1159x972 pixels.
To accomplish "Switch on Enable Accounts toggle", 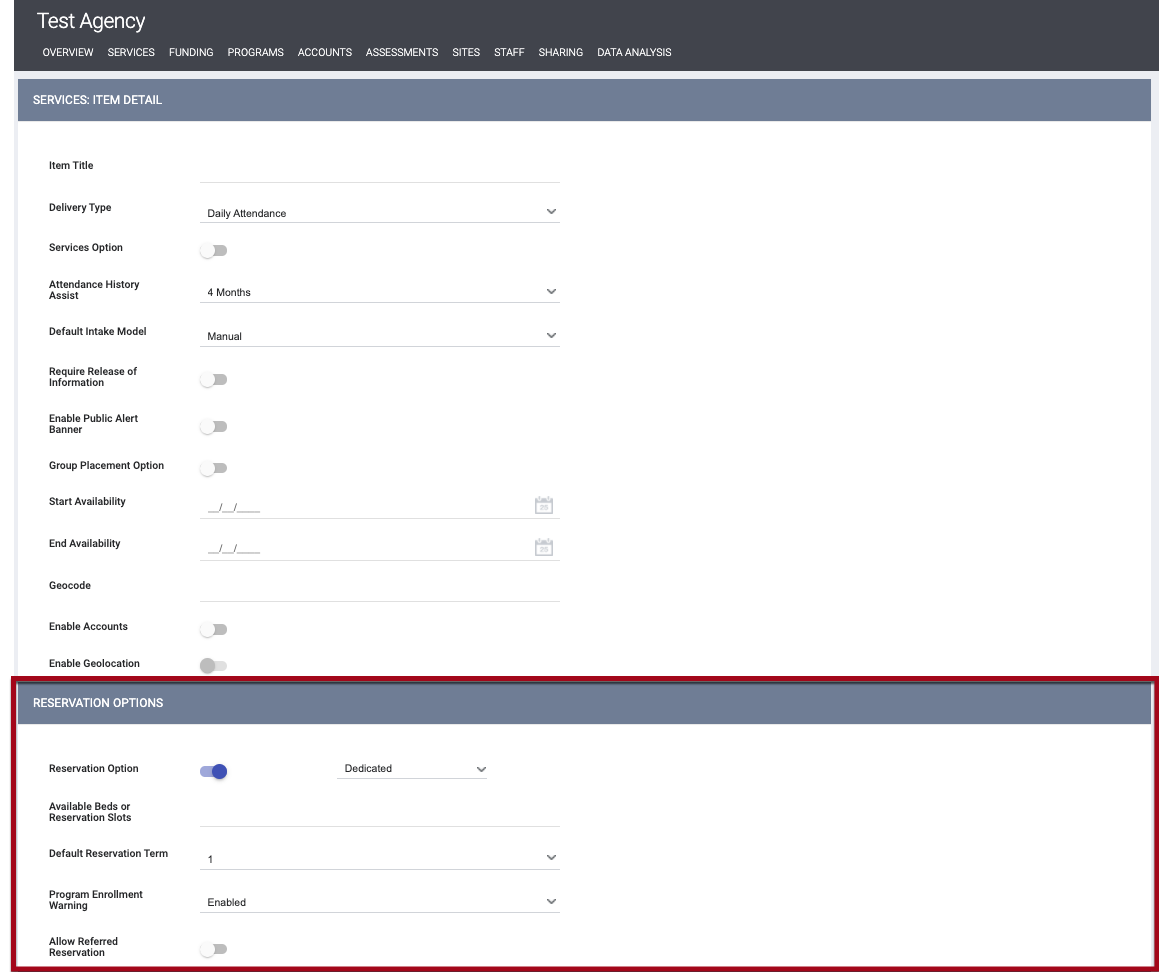I will pos(214,629).
